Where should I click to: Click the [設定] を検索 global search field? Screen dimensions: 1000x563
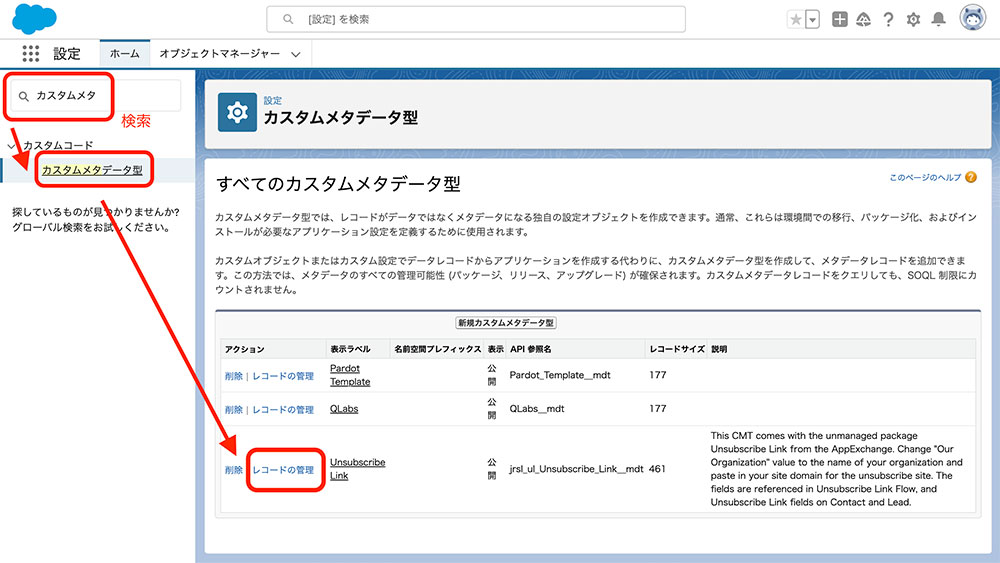pos(476,19)
